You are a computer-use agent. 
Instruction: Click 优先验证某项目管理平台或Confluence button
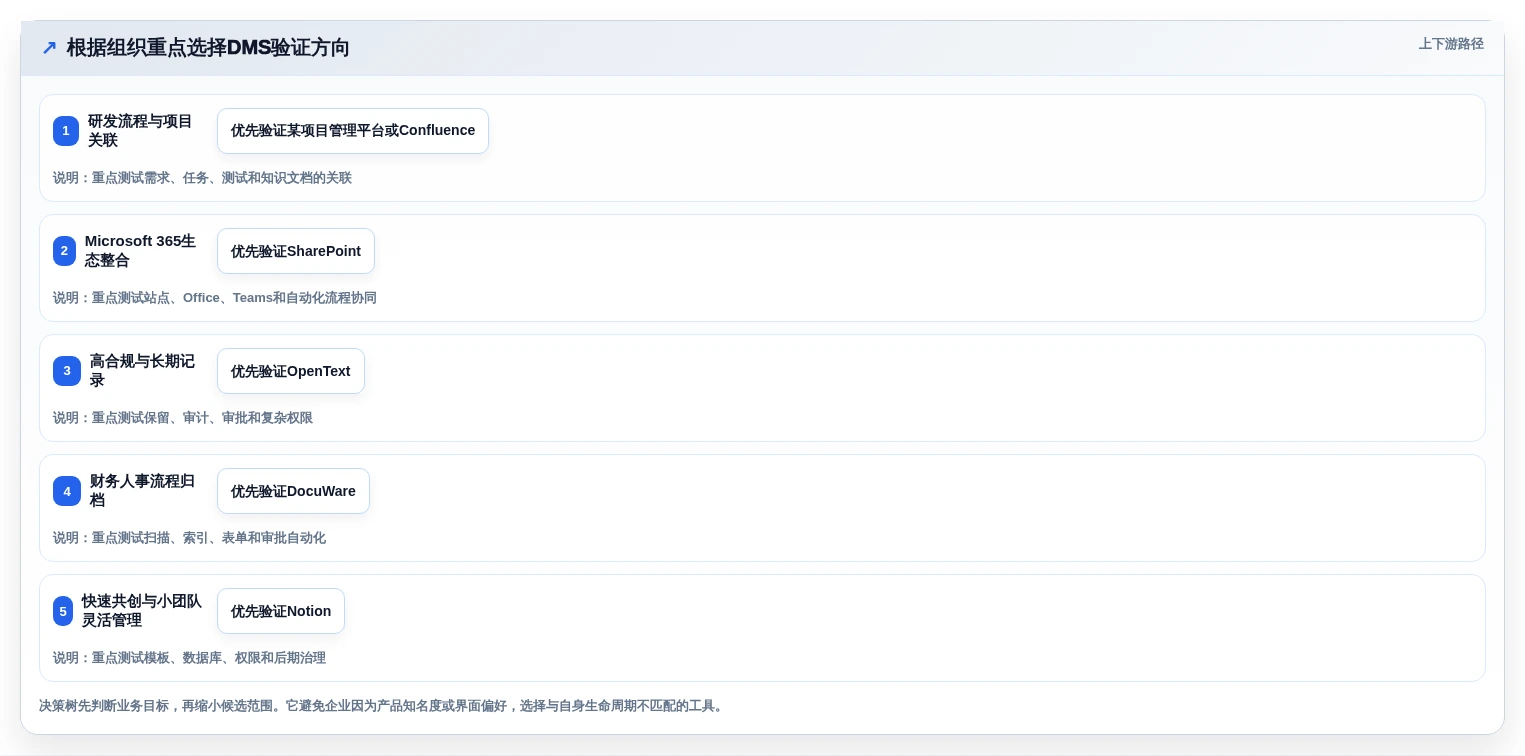[x=353, y=131]
